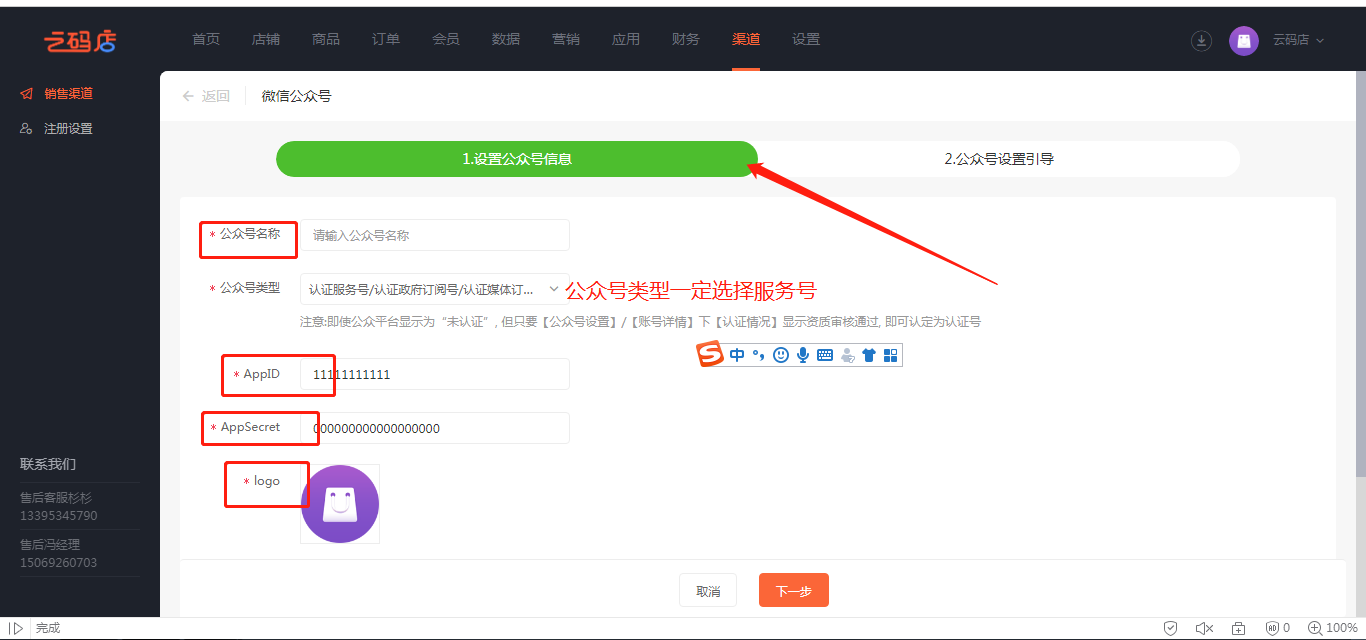Click the Sogou microphone voice input icon

pyautogui.click(x=802, y=355)
